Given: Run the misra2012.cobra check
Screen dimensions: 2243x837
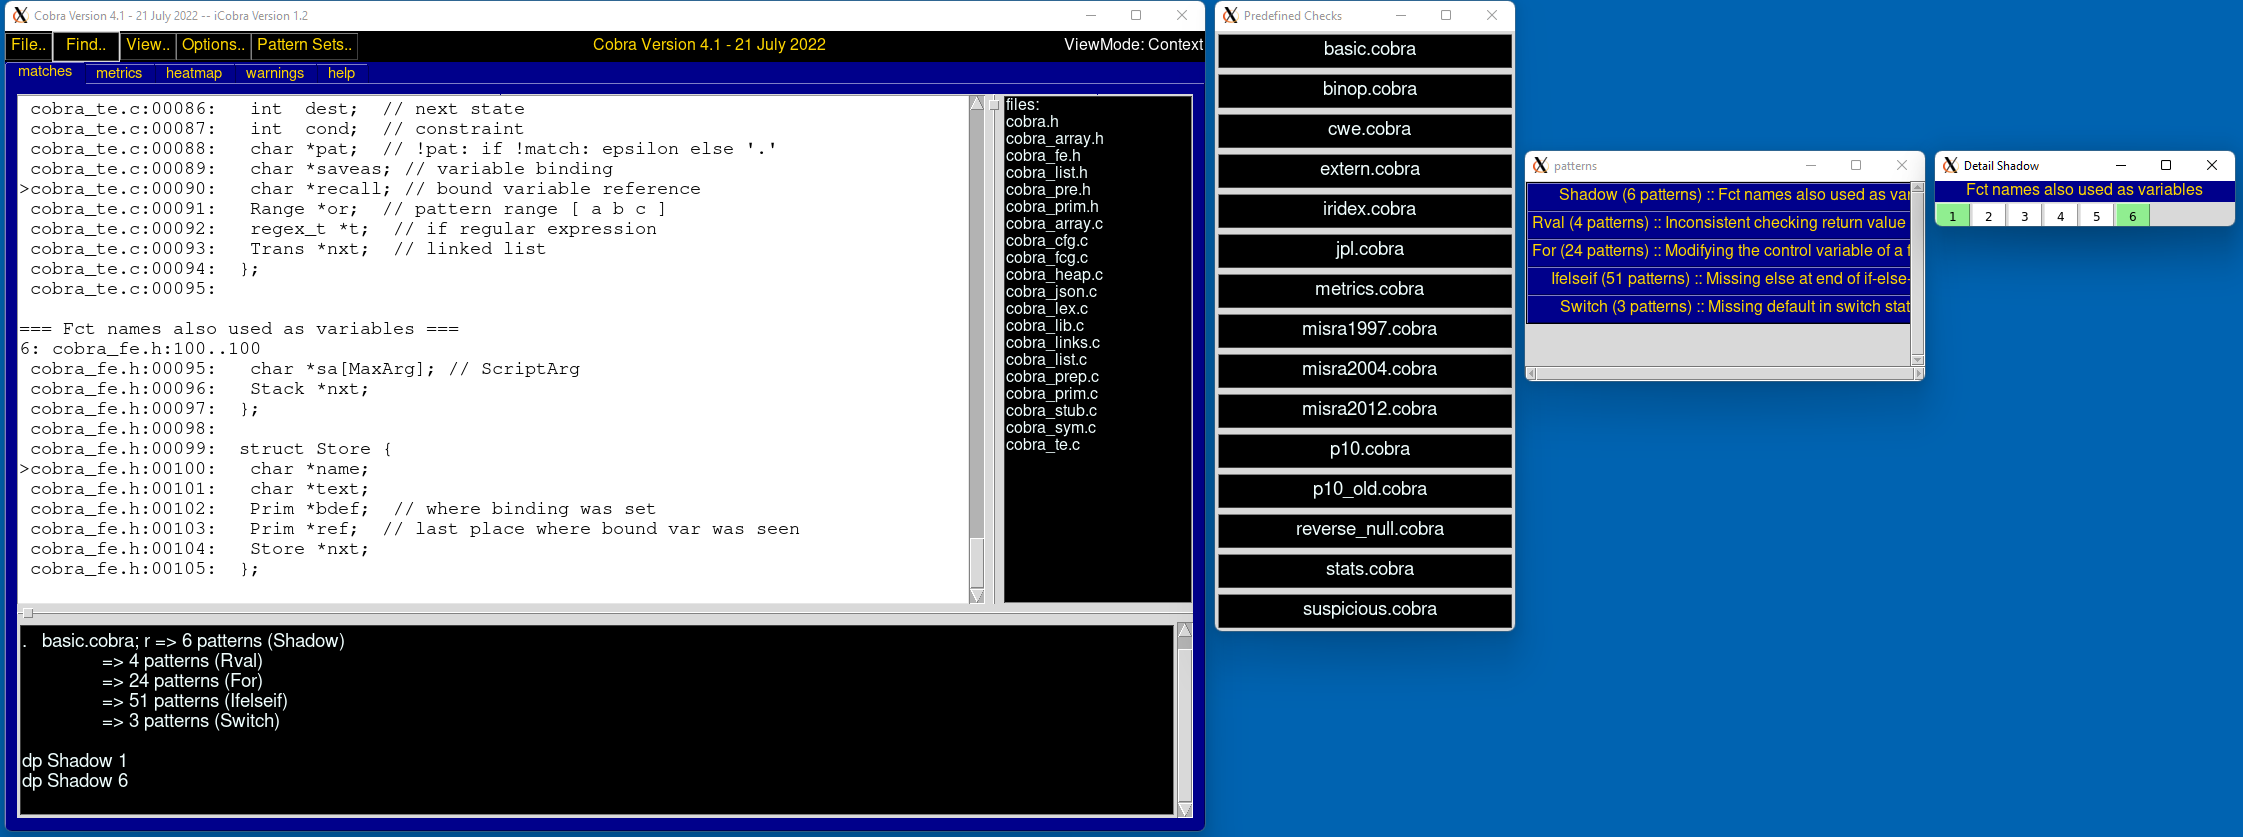Looking at the screenshot, I should pyautogui.click(x=1369, y=410).
